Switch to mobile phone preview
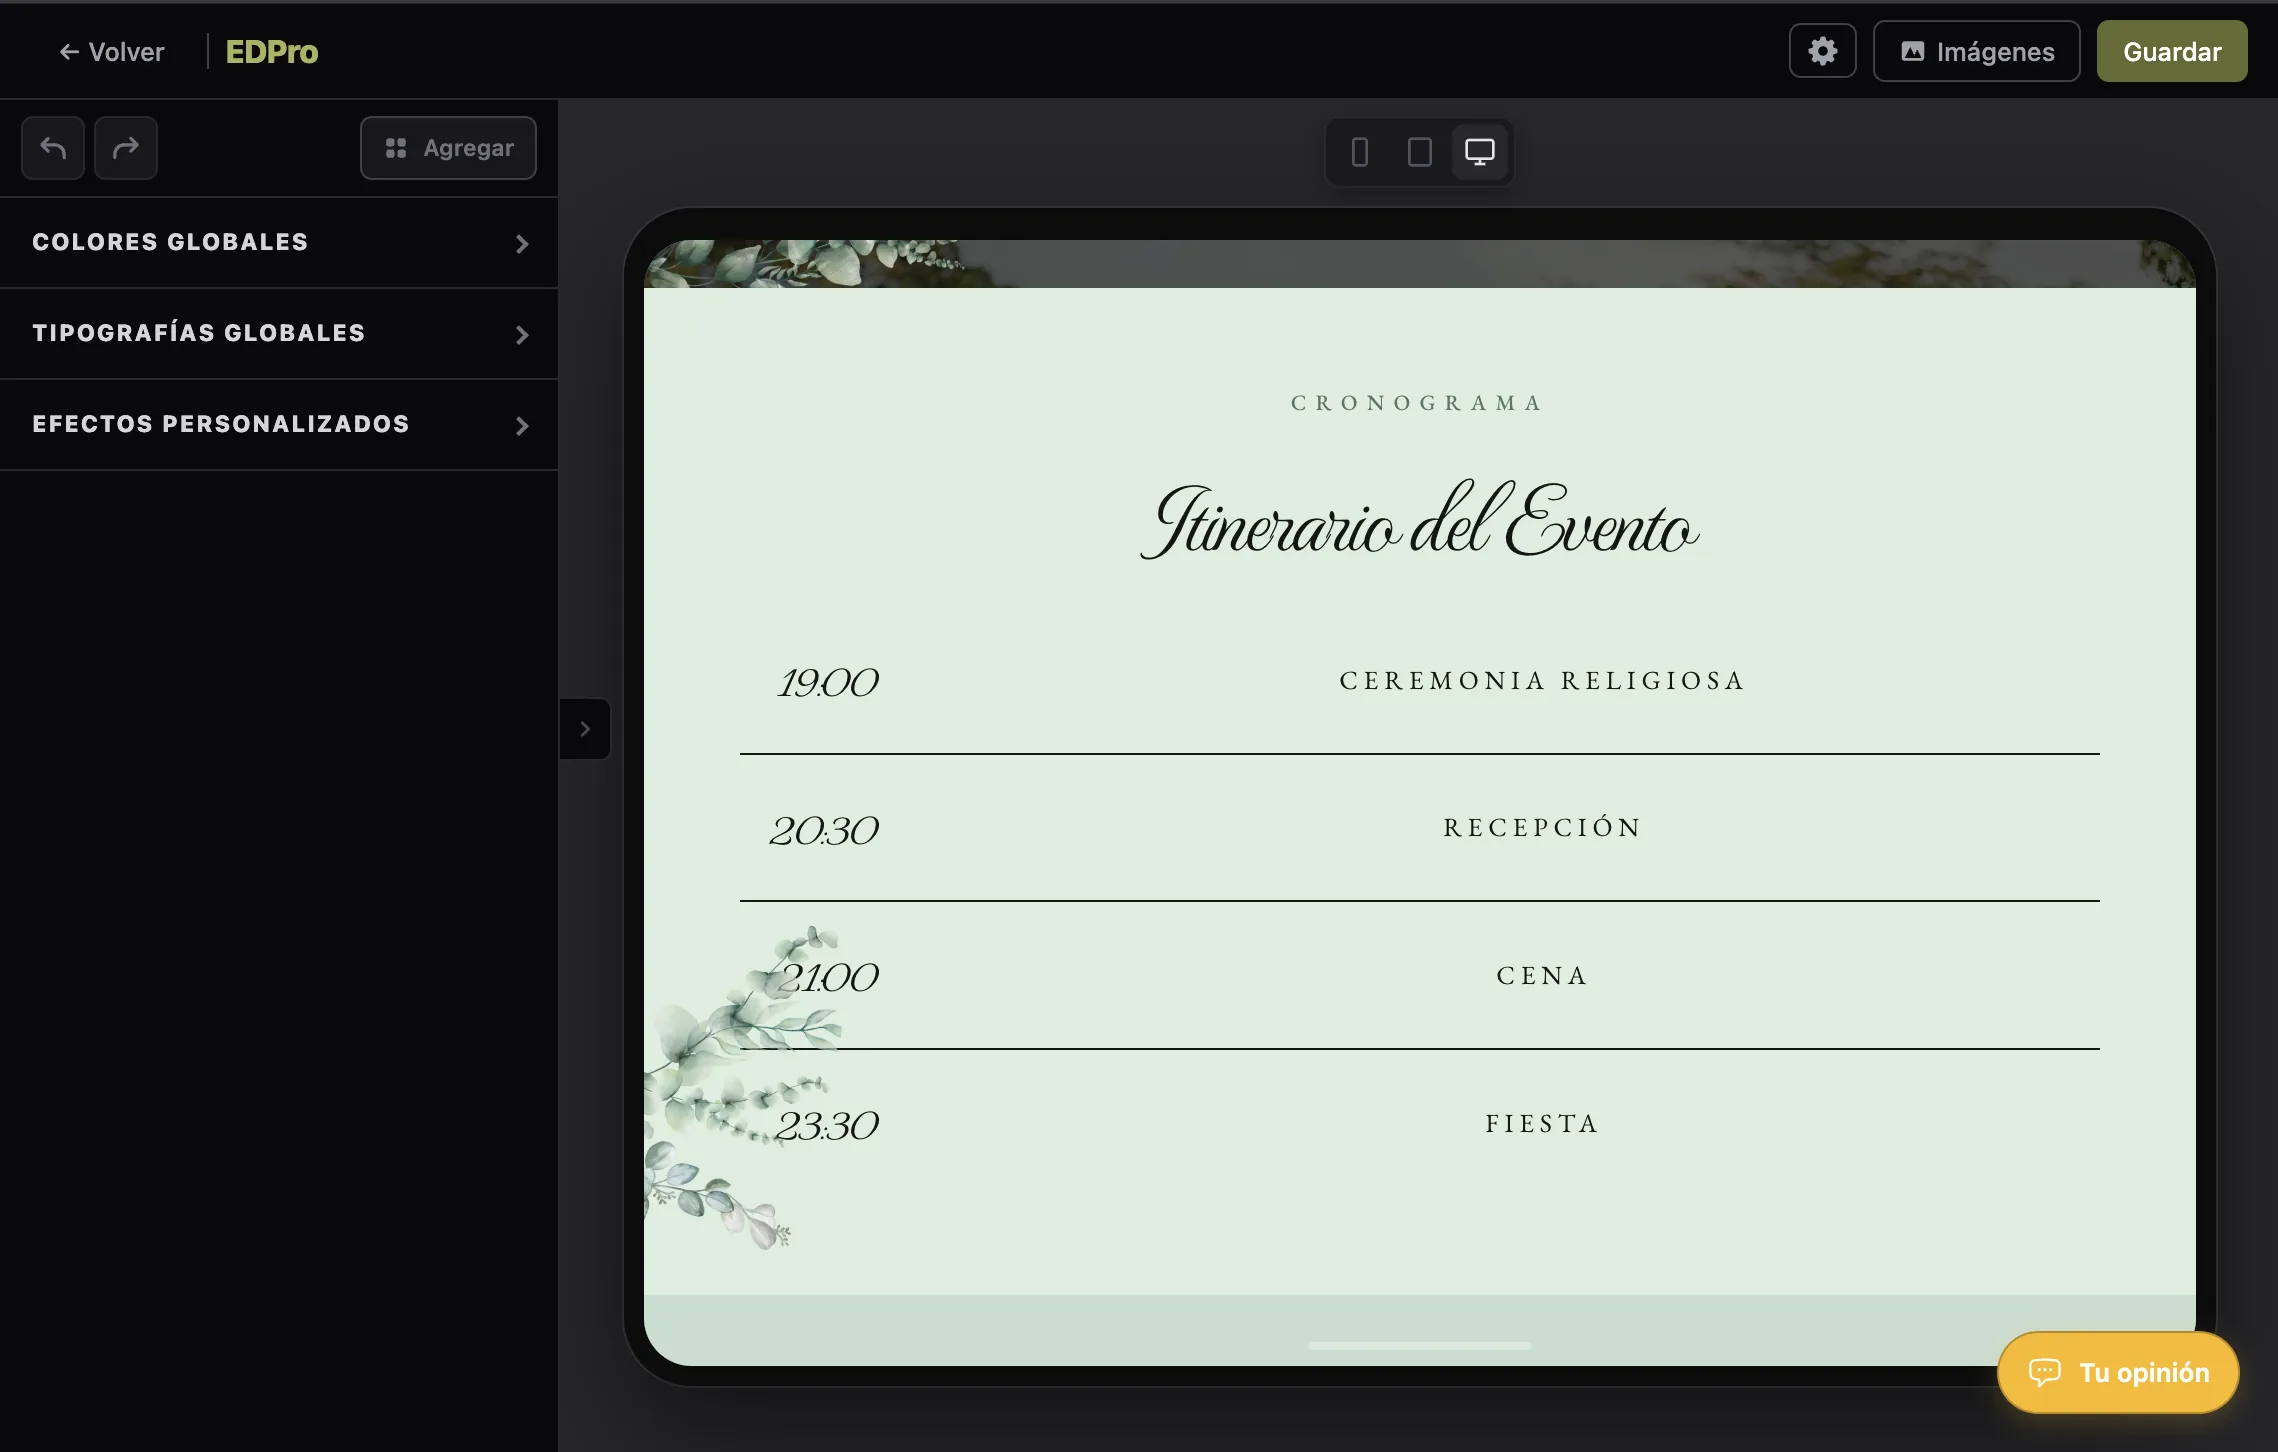2278x1452 pixels. (1360, 152)
